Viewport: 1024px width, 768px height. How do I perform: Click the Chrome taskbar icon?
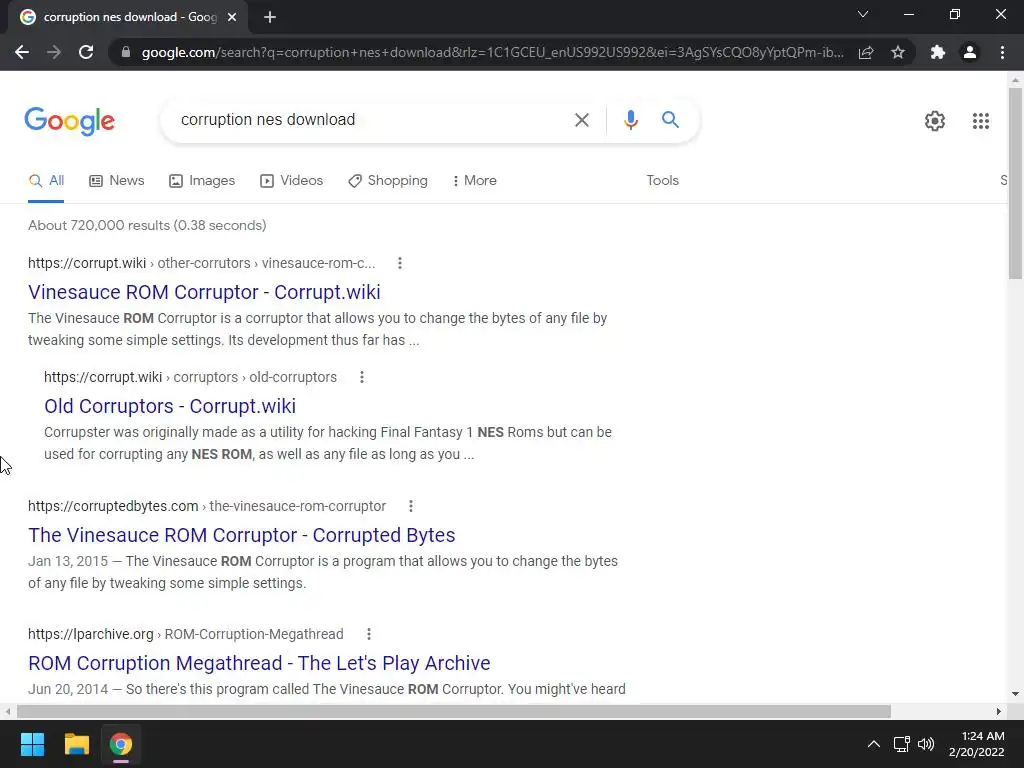[121, 744]
